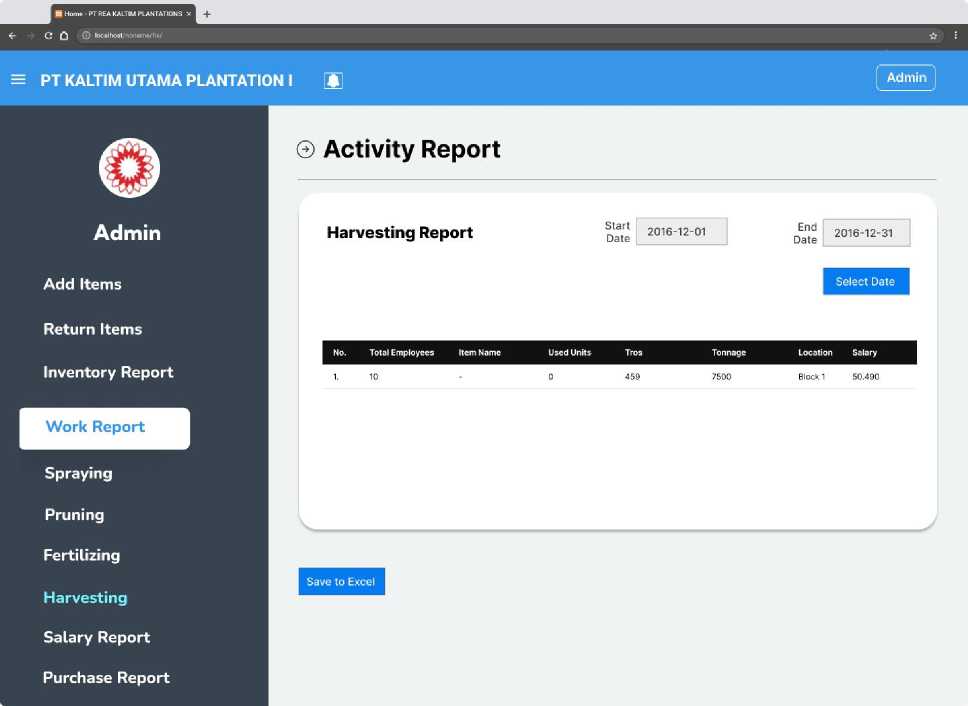Click Save to Excel button
This screenshot has width=968, height=706.
coord(341,581)
